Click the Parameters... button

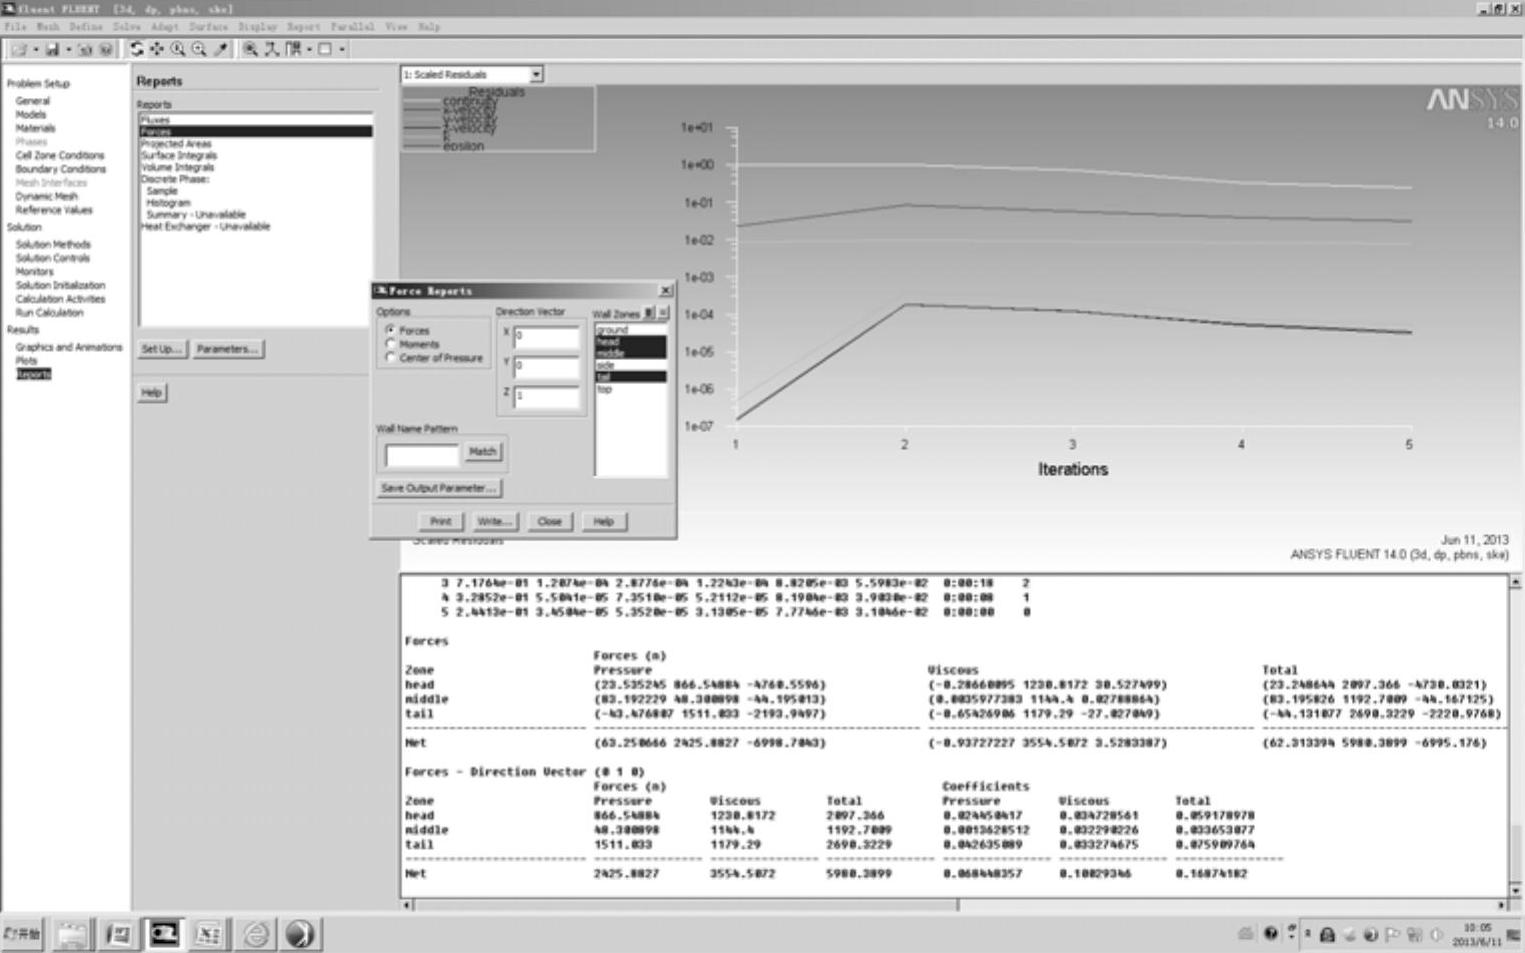(227, 349)
